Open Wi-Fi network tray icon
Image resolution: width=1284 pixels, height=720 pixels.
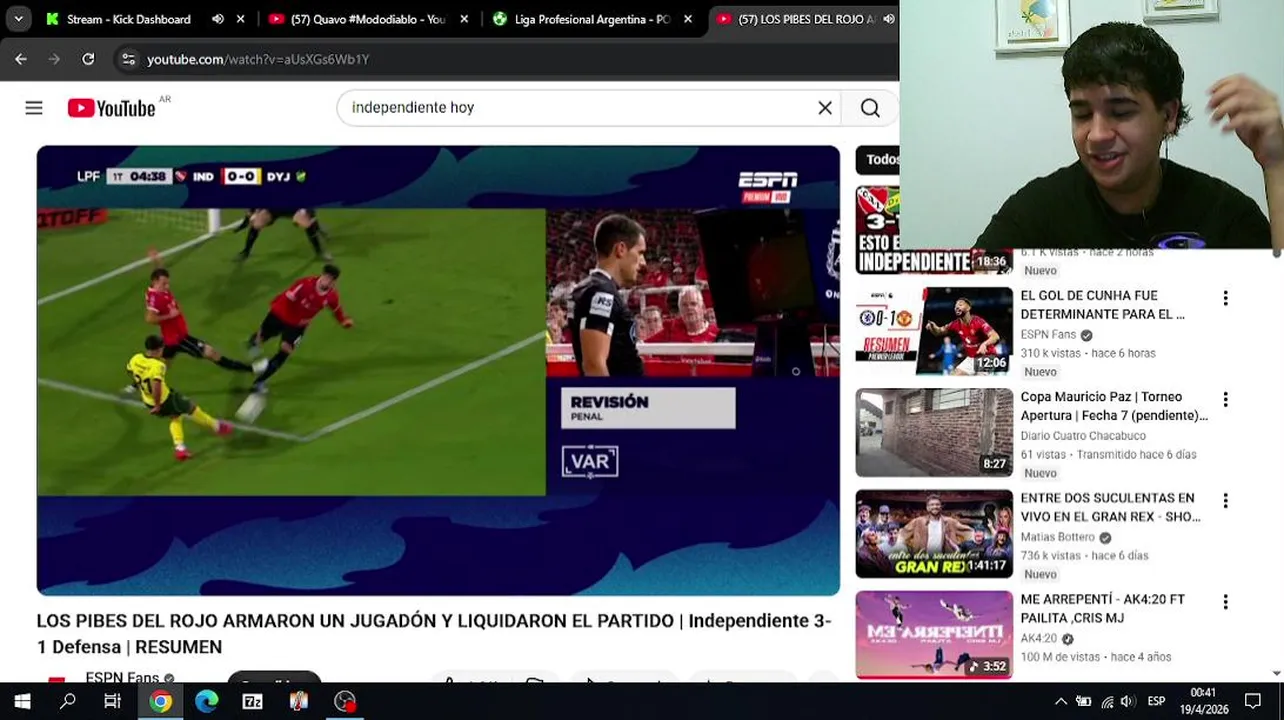[1106, 701]
